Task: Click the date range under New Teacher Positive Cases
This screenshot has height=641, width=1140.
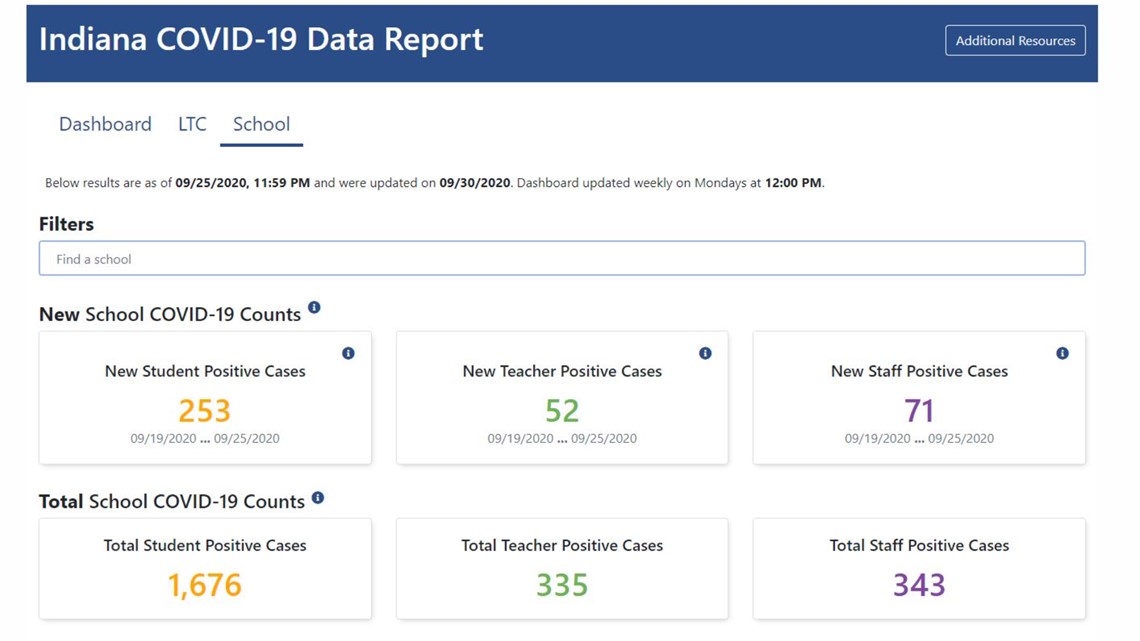Action: tap(562, 438)
